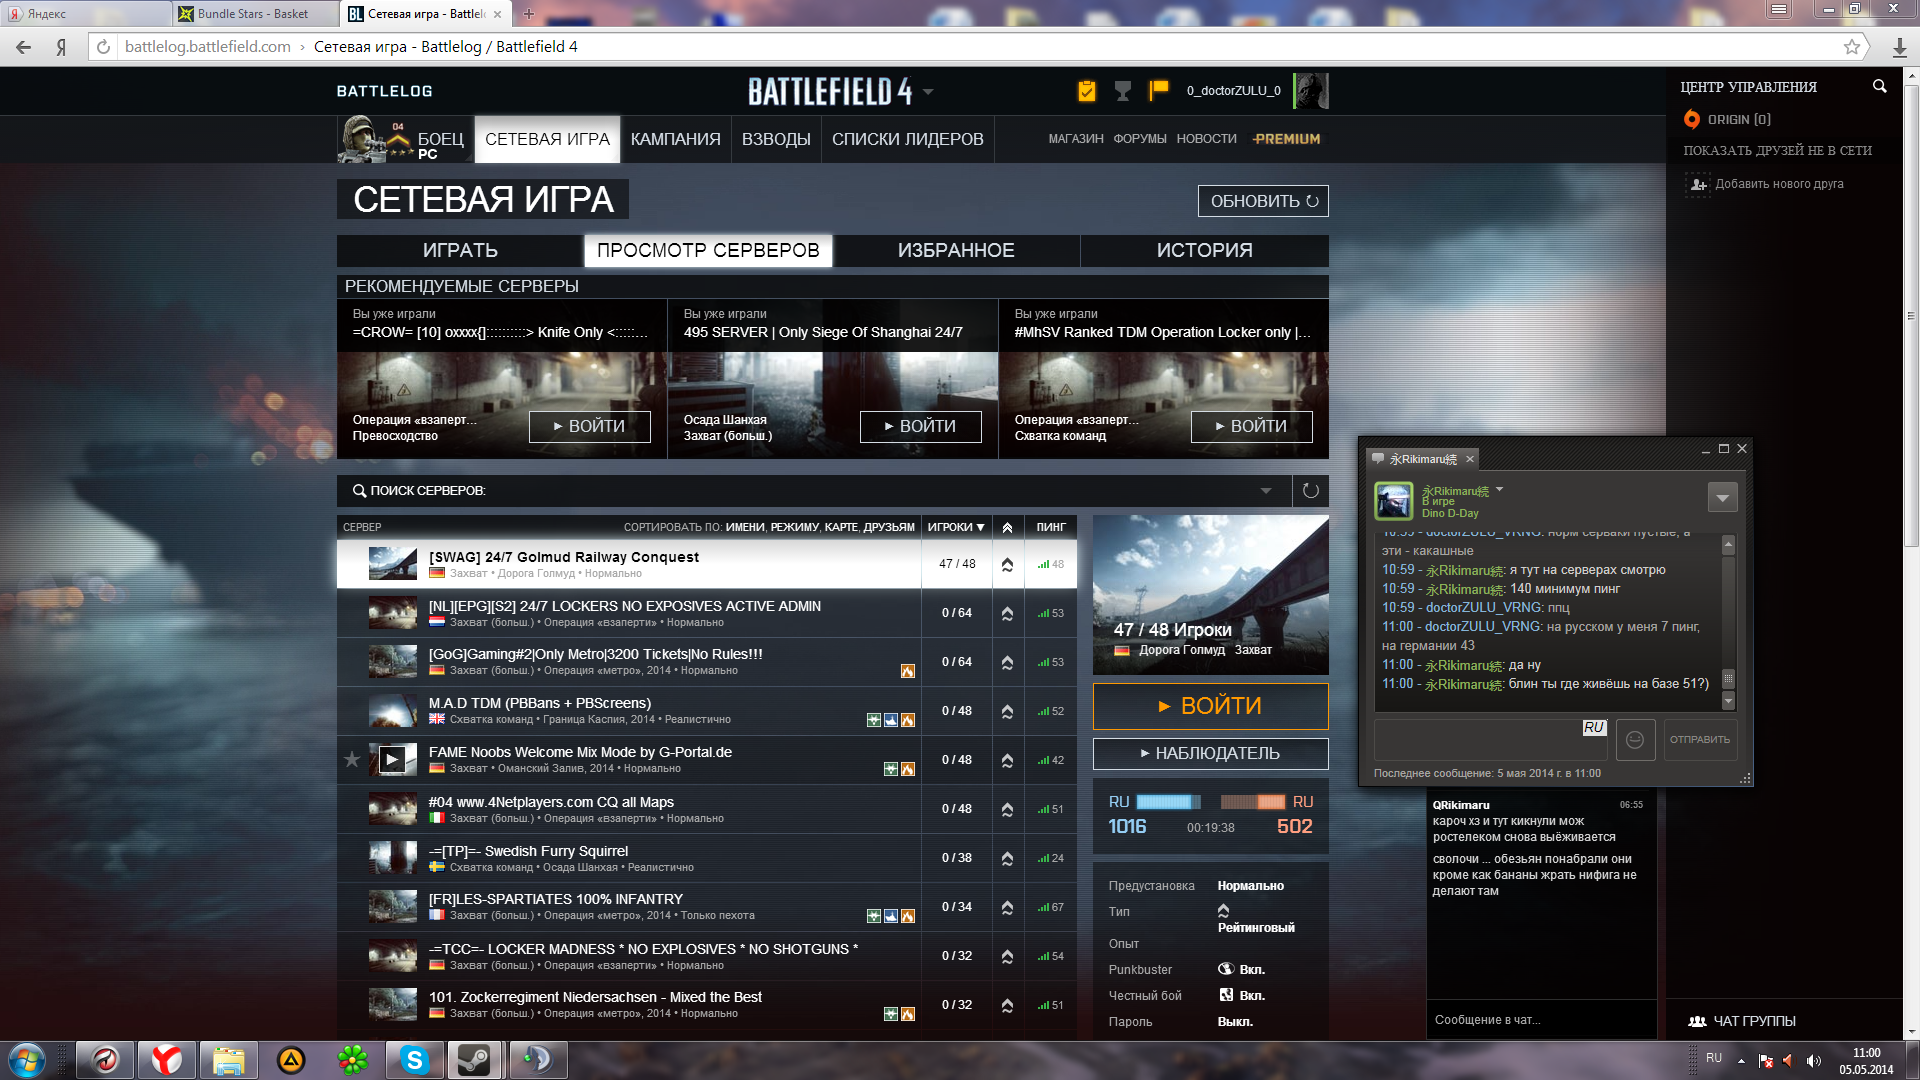Click the volume icon in system tray

[1814, 1060]
